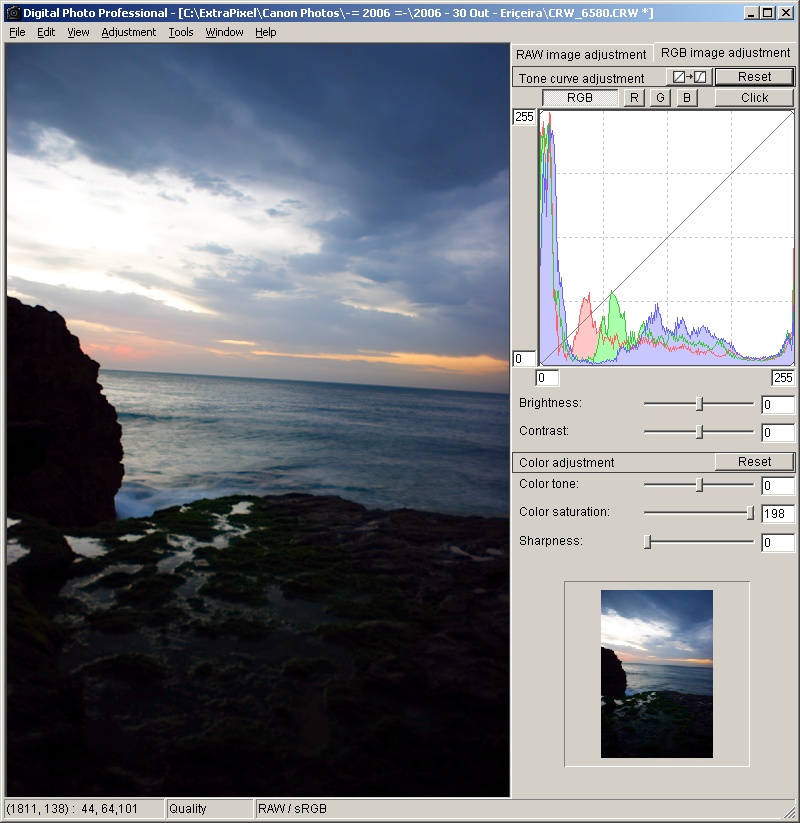
Task: Open the Window menu
Action: tap(224, 33)
